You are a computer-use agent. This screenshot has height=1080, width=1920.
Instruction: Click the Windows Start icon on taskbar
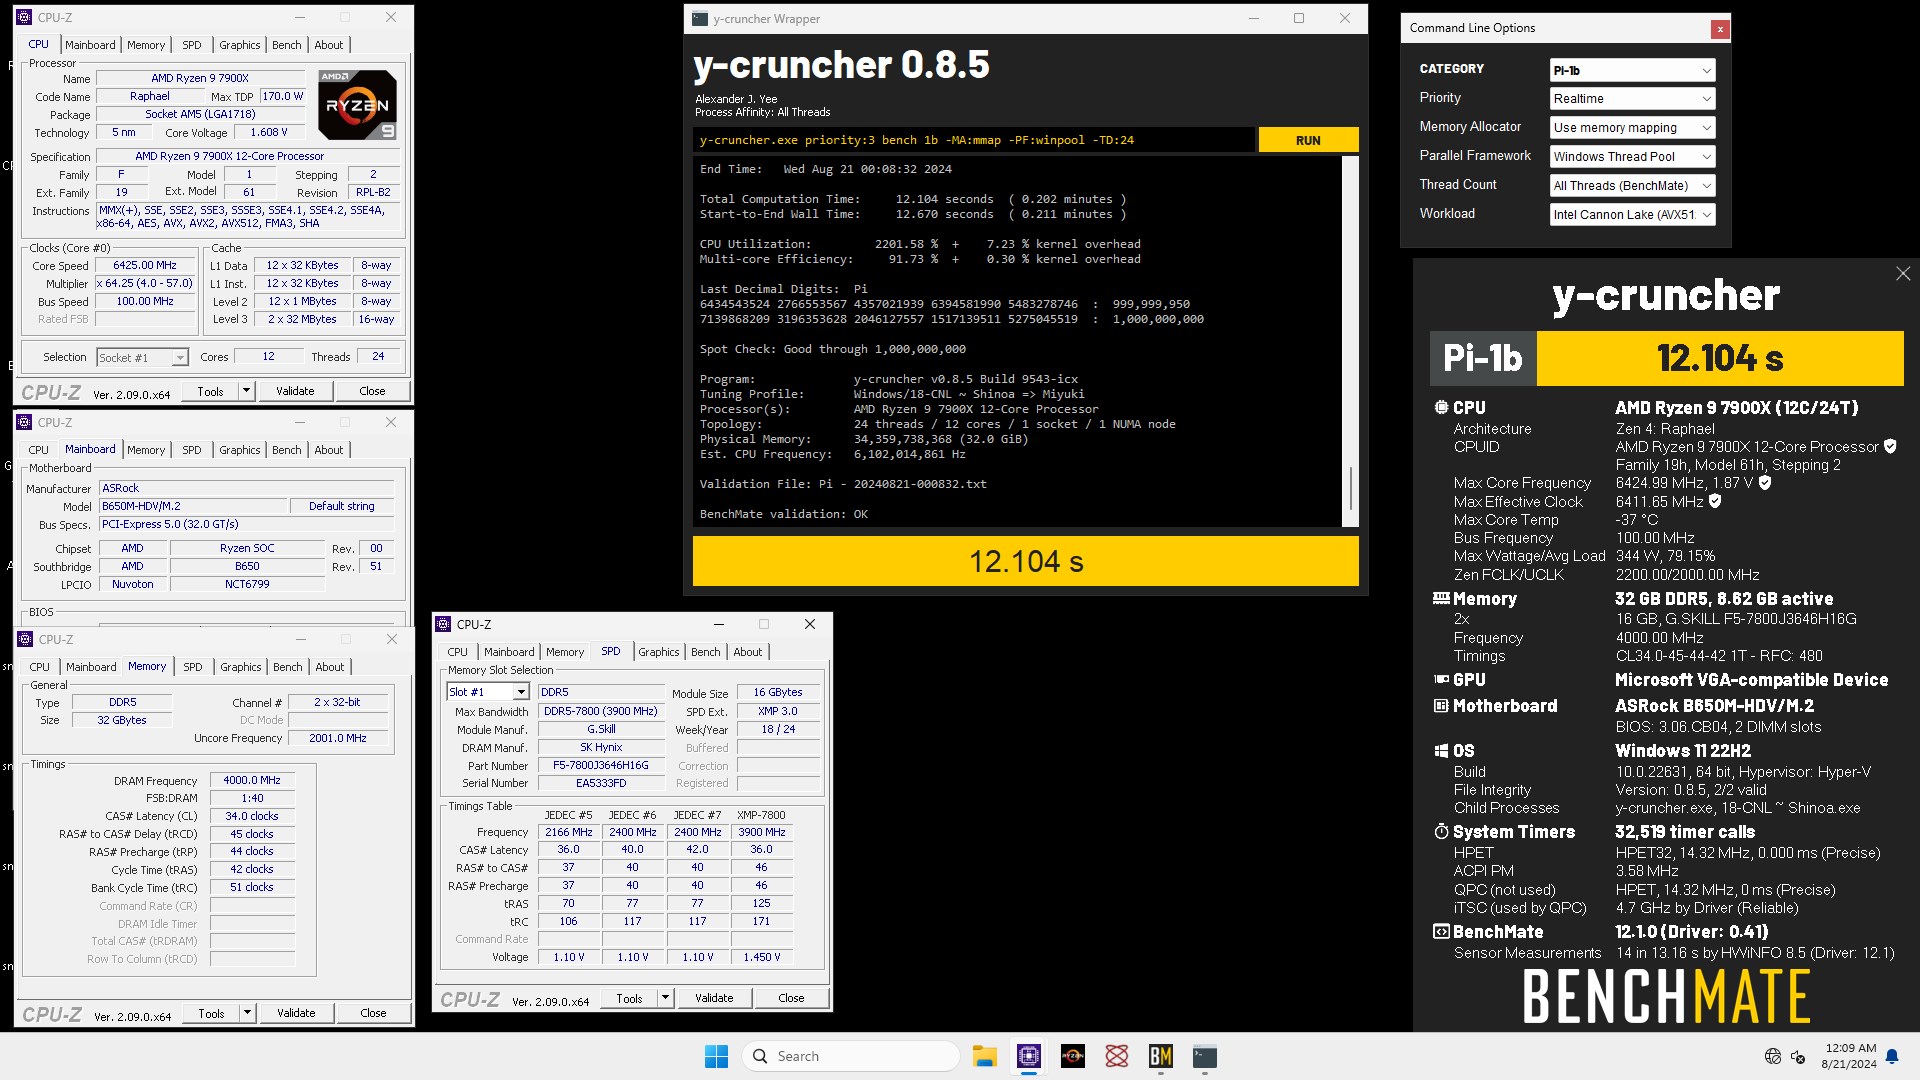716,1056
